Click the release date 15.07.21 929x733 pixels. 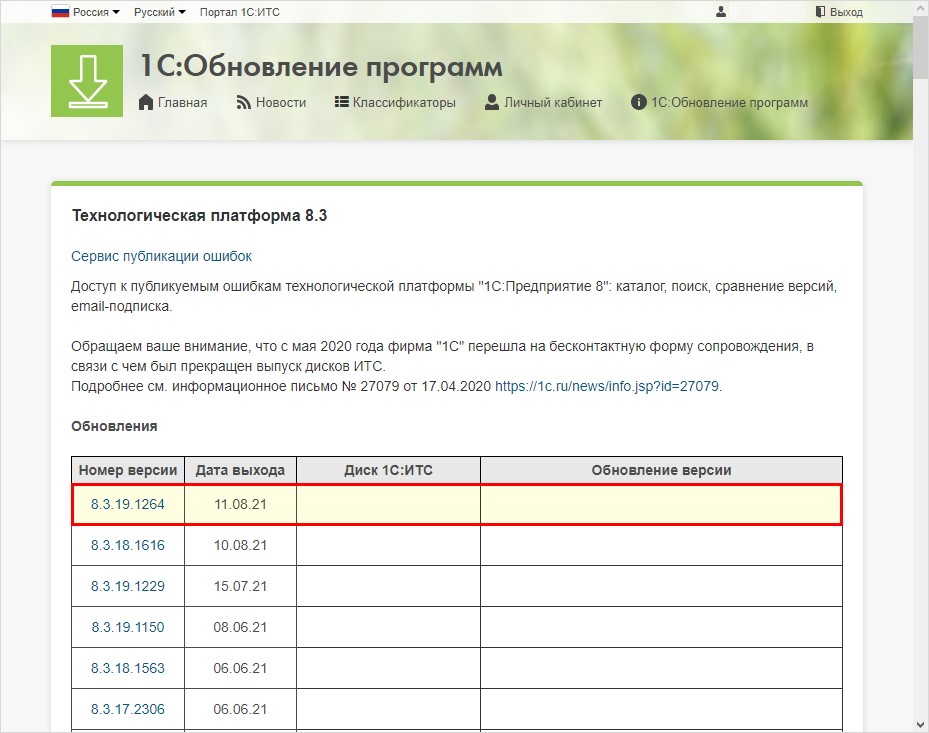tap(240, 586)
